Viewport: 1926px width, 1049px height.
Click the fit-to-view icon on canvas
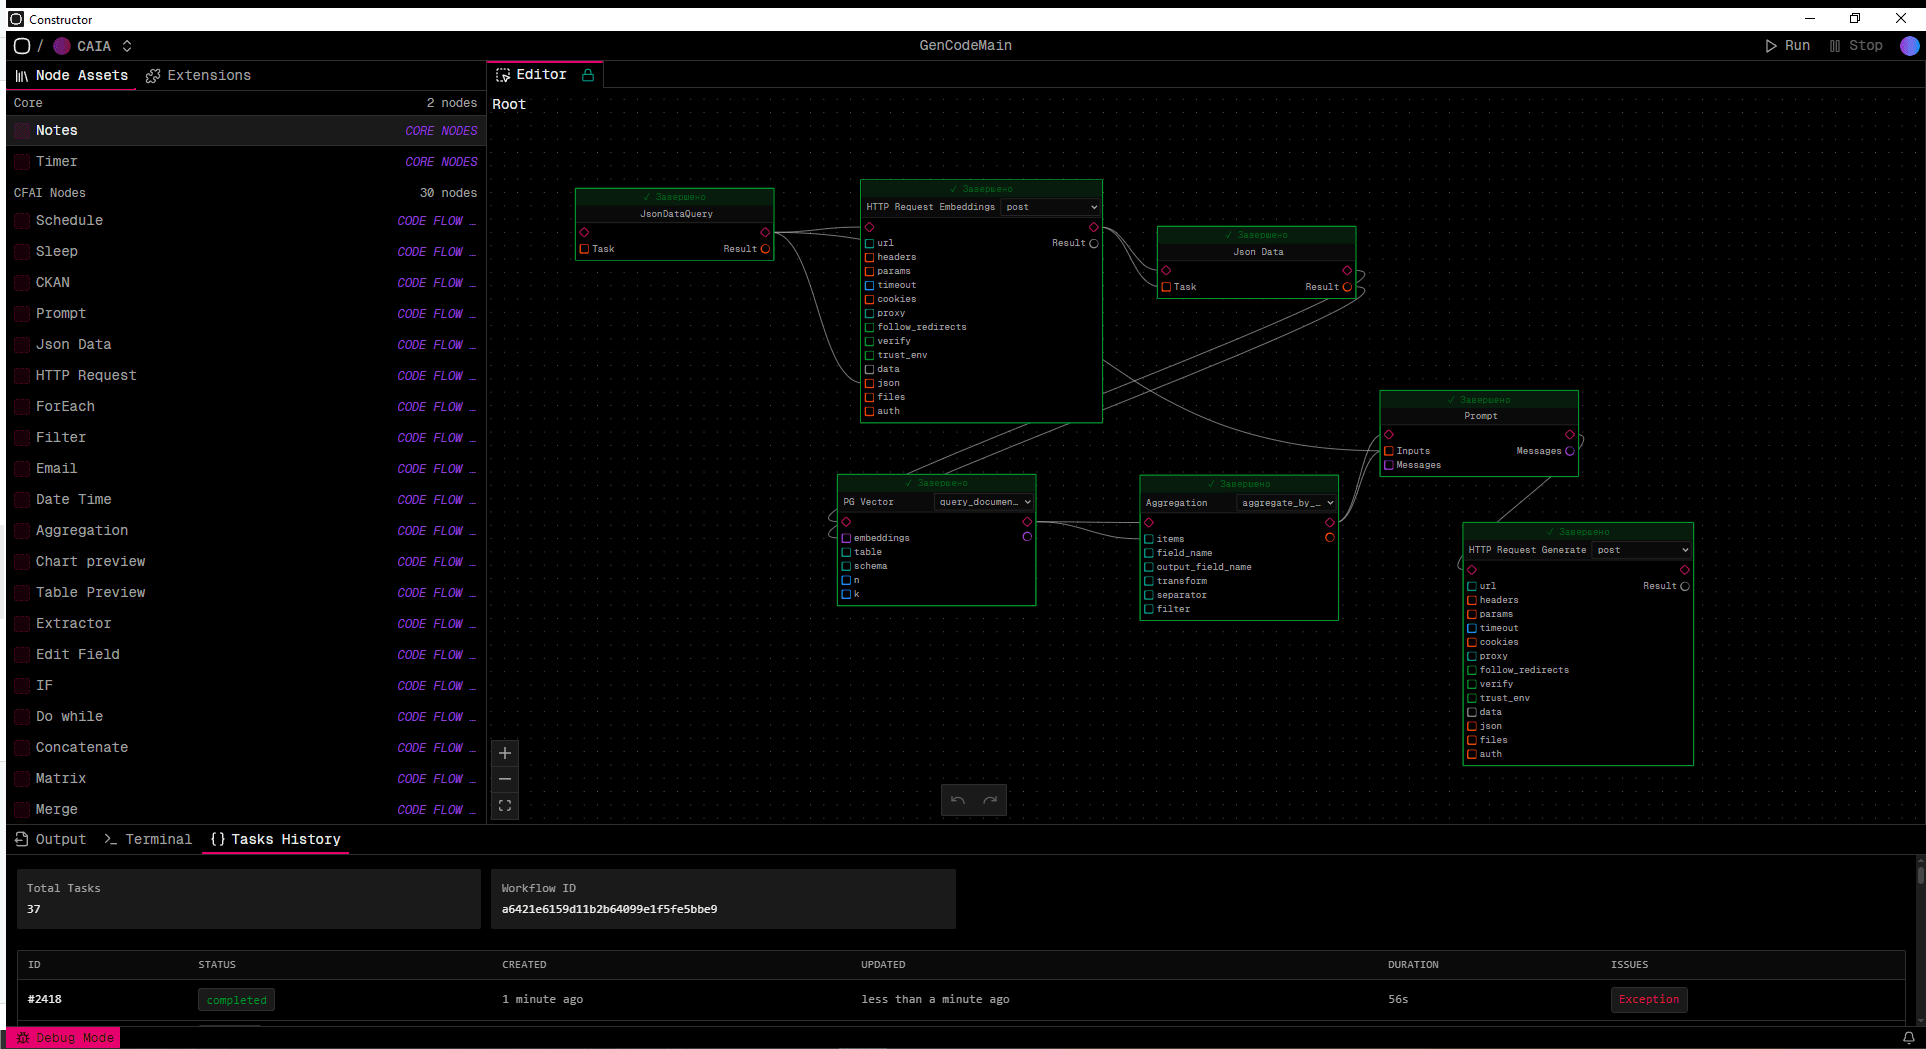[x=505, y=806]
